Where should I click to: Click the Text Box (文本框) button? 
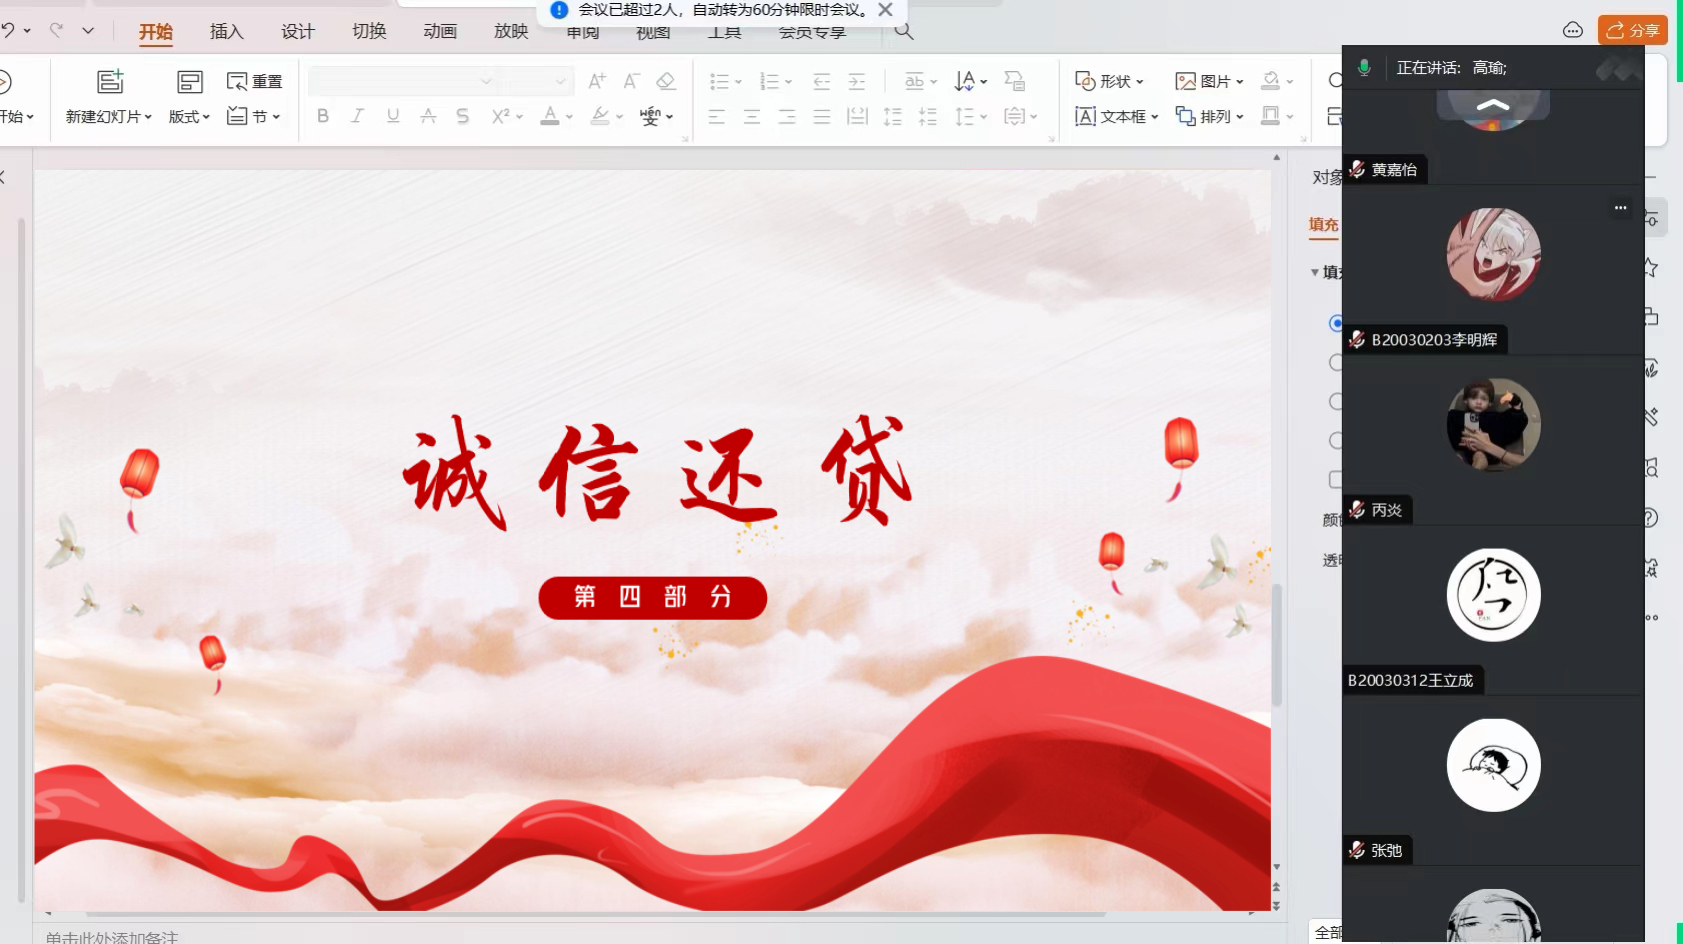coord(1116,116)
